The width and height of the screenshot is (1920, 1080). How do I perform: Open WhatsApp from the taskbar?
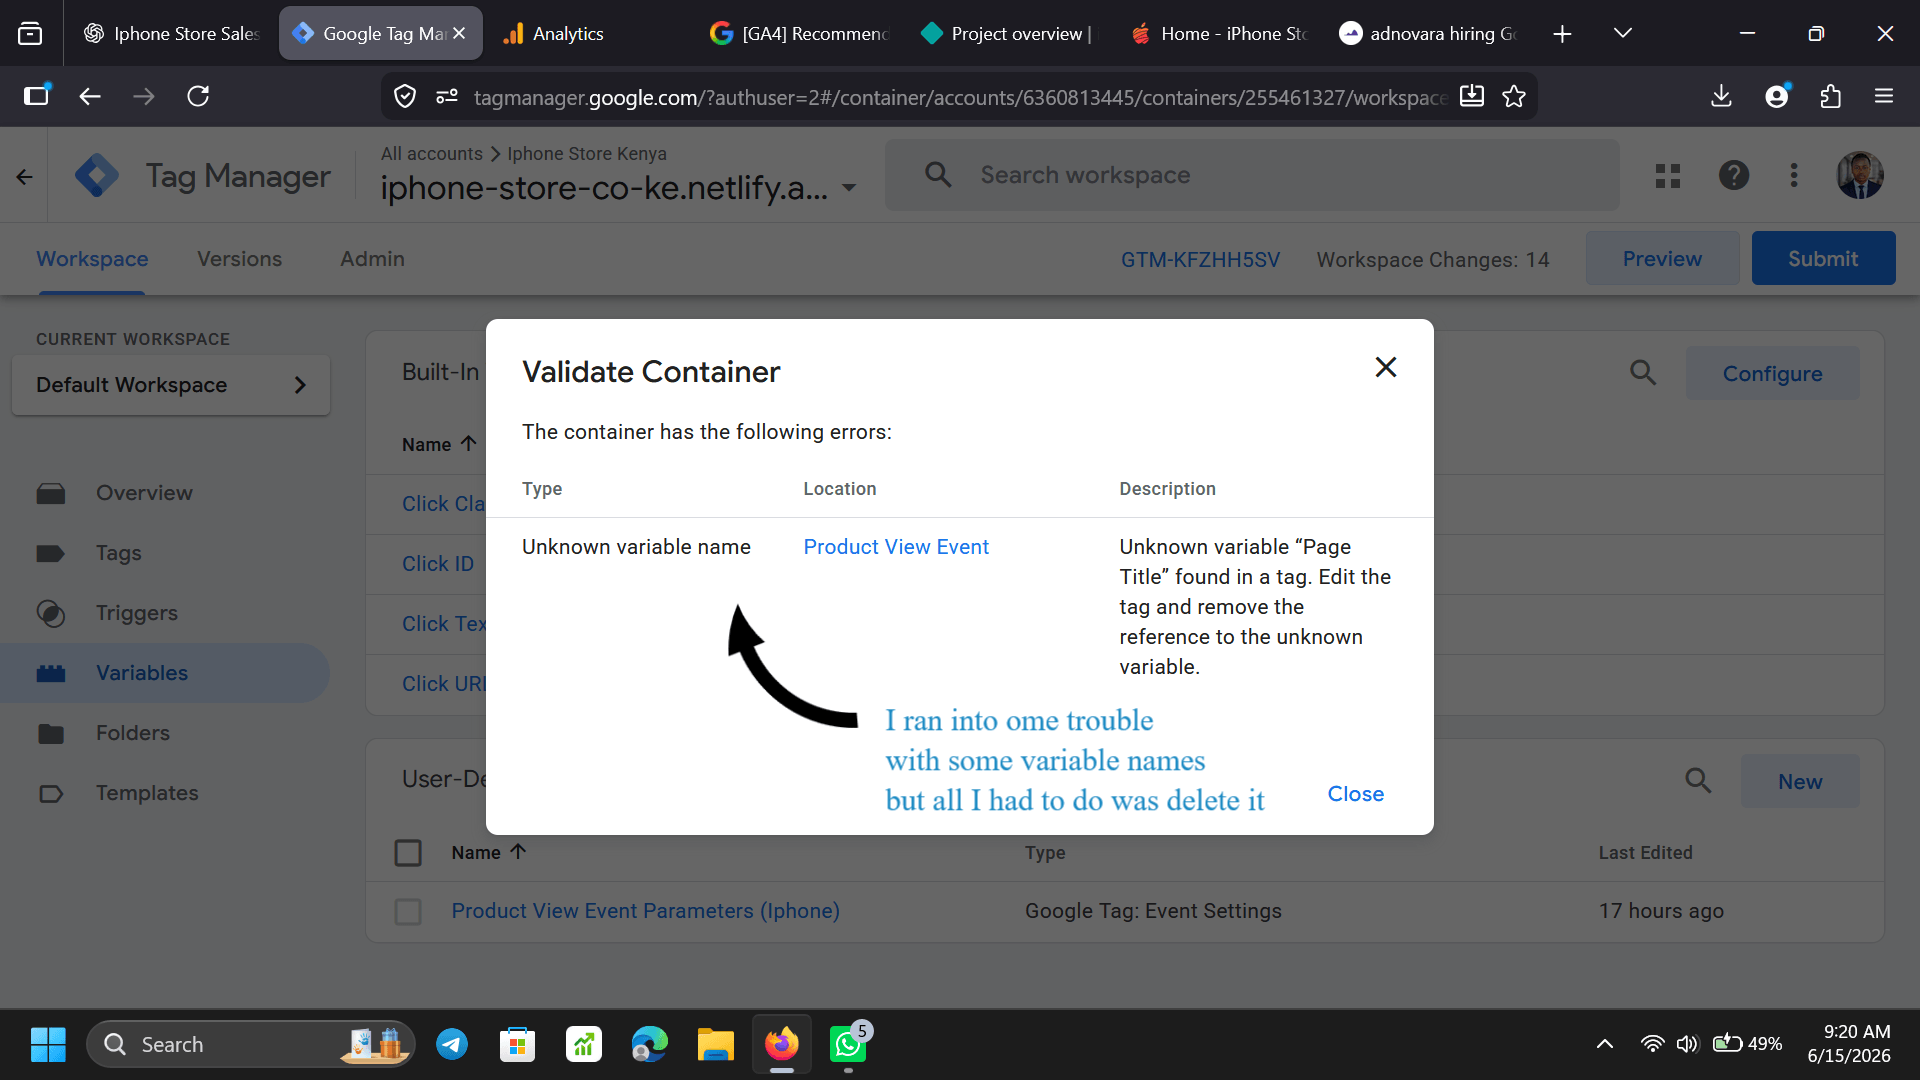coord(848,1045)
